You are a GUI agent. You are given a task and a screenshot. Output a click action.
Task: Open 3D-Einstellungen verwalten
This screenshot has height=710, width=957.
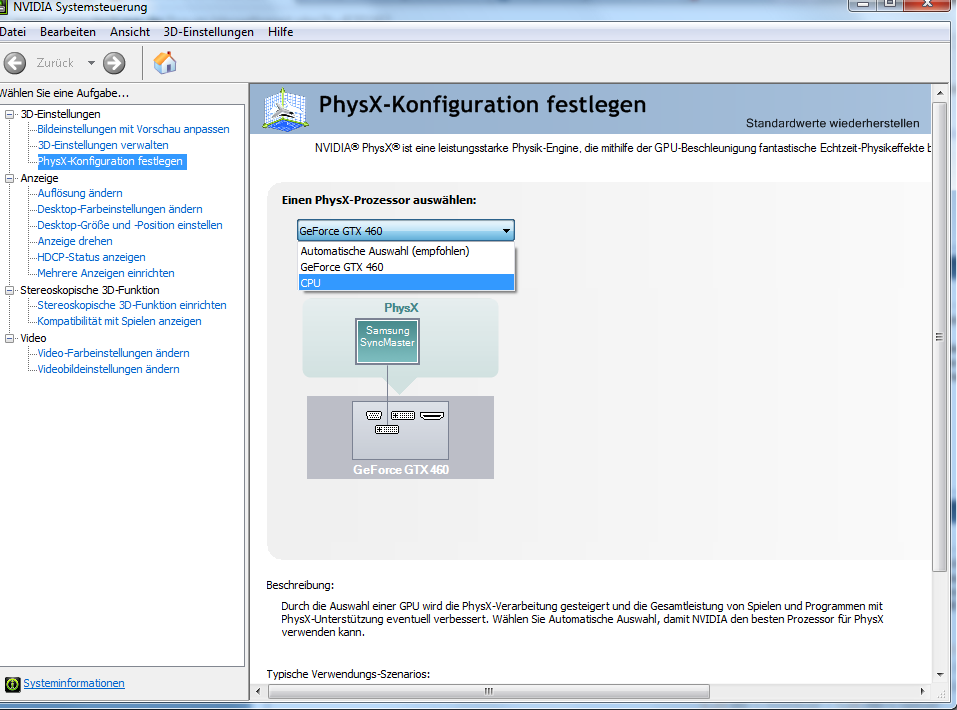click(103, 145)
